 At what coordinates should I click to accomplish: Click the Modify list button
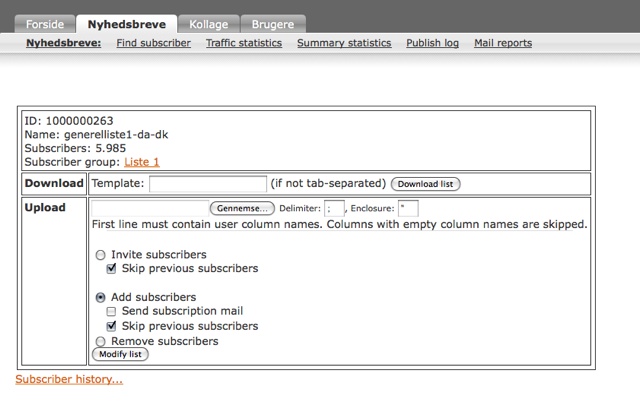pos(120,354)
